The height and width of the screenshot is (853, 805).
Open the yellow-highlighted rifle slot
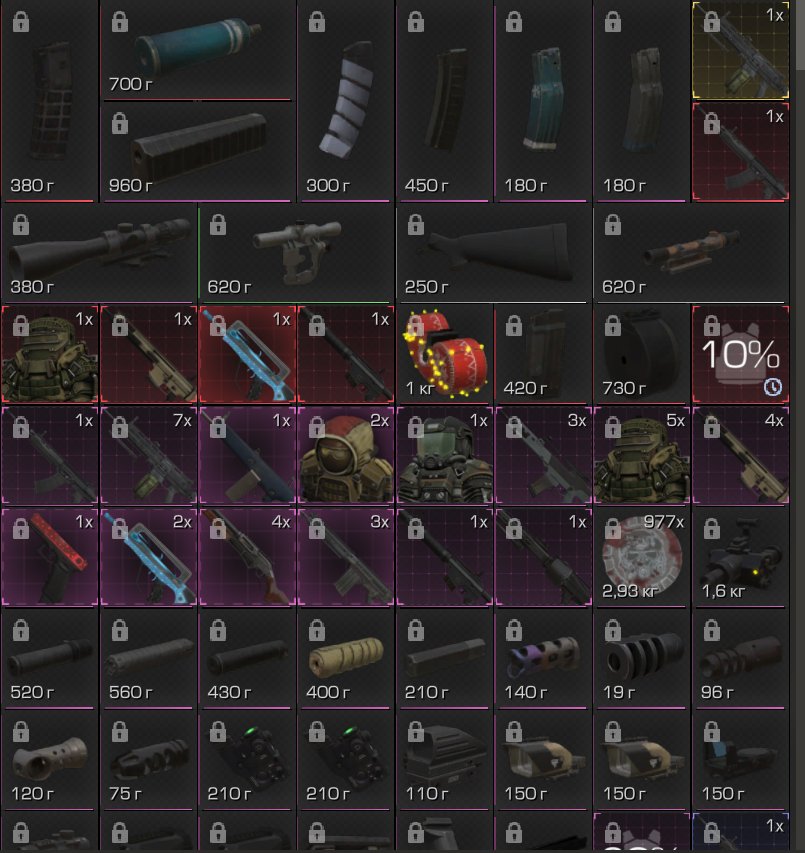(x=740, y=50)
